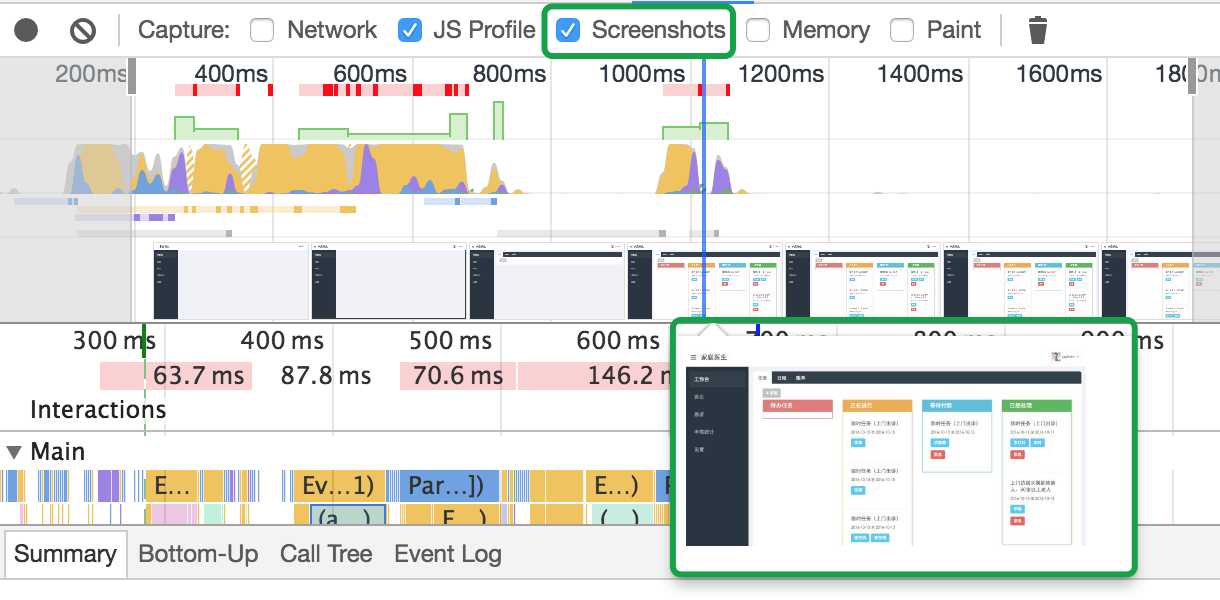Click the Clear recording icon

83,30
